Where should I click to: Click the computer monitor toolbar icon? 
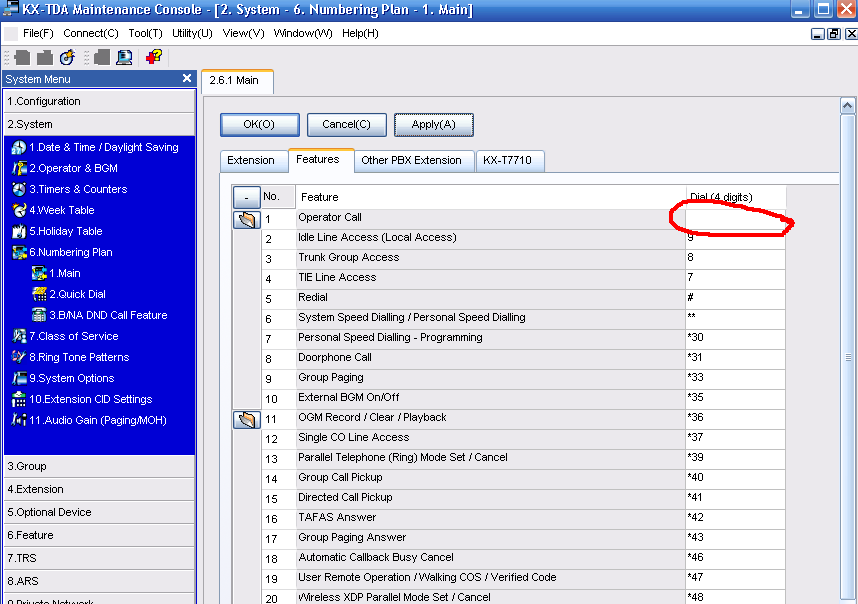click(124, 57)
